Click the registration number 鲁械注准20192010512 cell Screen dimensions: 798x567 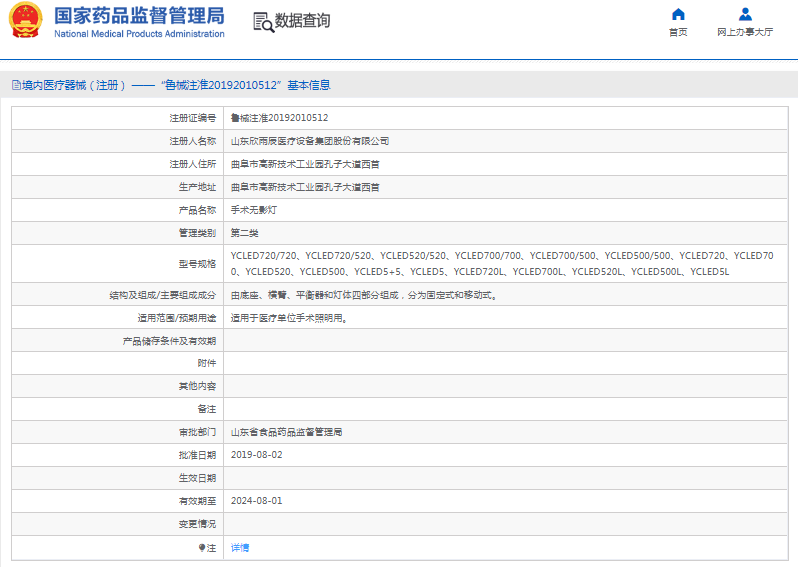click(279, 118)
